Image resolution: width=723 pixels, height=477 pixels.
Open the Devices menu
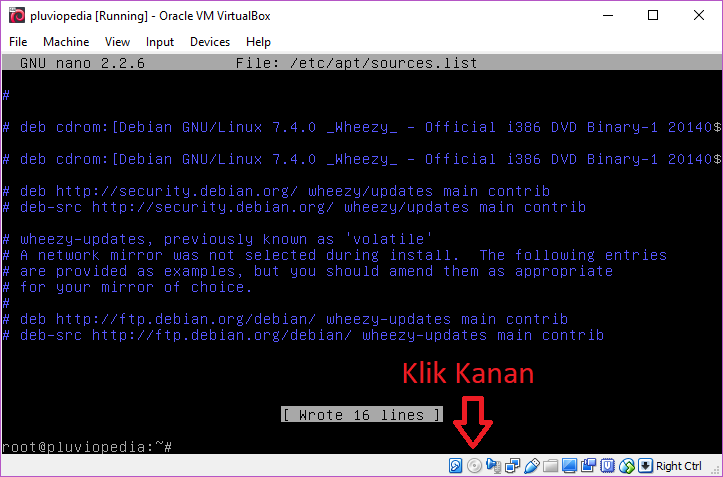(x=210, y=42)
